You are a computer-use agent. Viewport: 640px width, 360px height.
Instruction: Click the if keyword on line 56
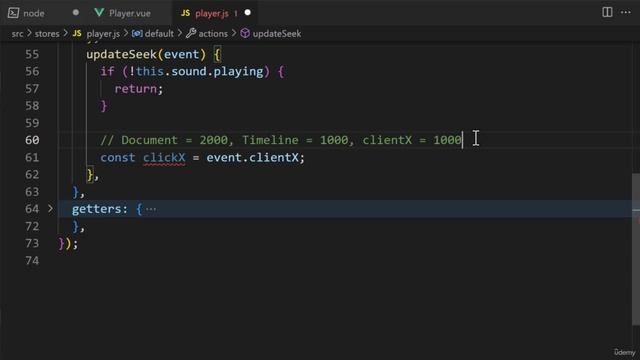click(x=107, y=72)
